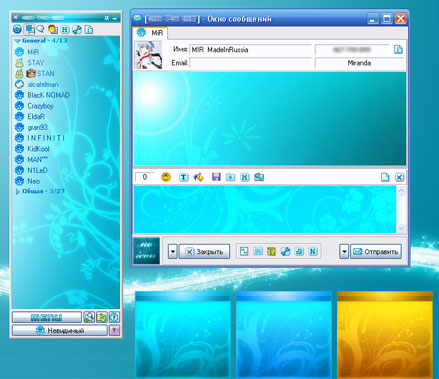Image resolution: width=439 pixels, height=379 pixels.
Task: Click the second icon in bottom toolbar
Action: [258, 251]
